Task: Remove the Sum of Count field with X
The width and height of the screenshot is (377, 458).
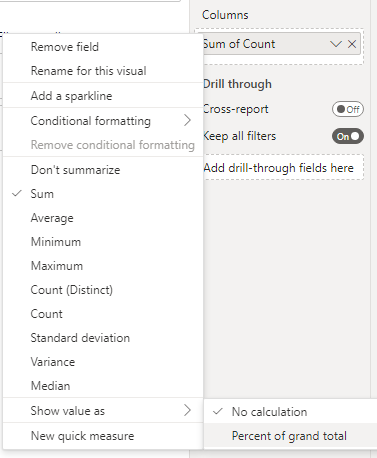Action: click(x=352, y=44)
